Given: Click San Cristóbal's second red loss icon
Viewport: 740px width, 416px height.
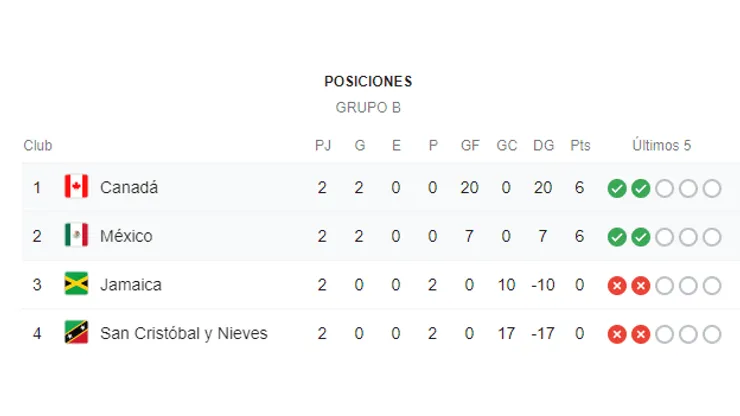Looking at the screenshot, I should click(x=640, y=334).
